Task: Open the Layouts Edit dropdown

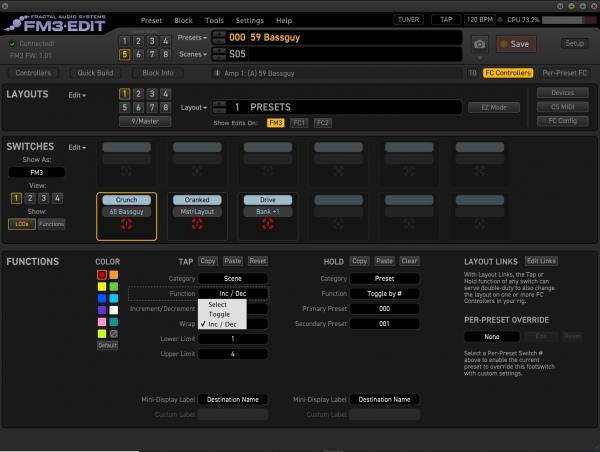Action: [77, 95]
